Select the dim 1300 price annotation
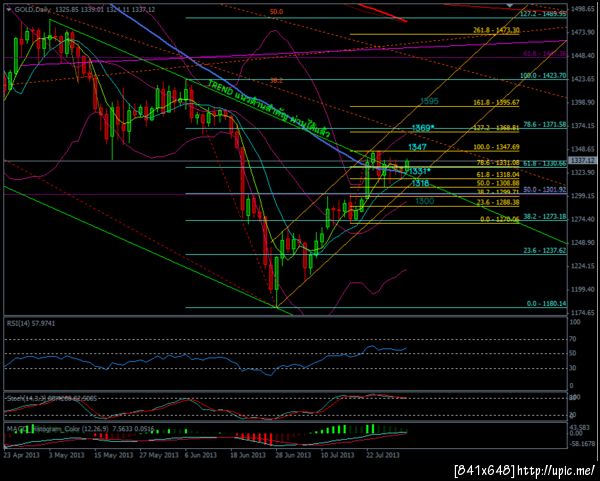Screen dimensions: 600x481 (424, 201)
